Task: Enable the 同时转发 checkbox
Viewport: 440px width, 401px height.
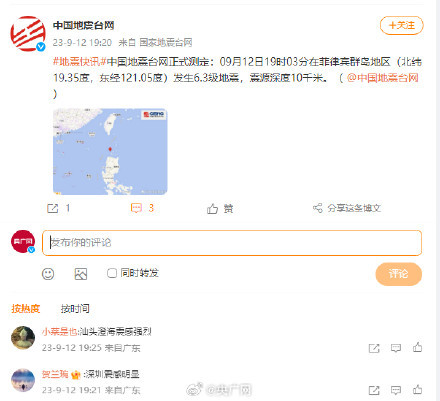Action: (x=112, y=273)
